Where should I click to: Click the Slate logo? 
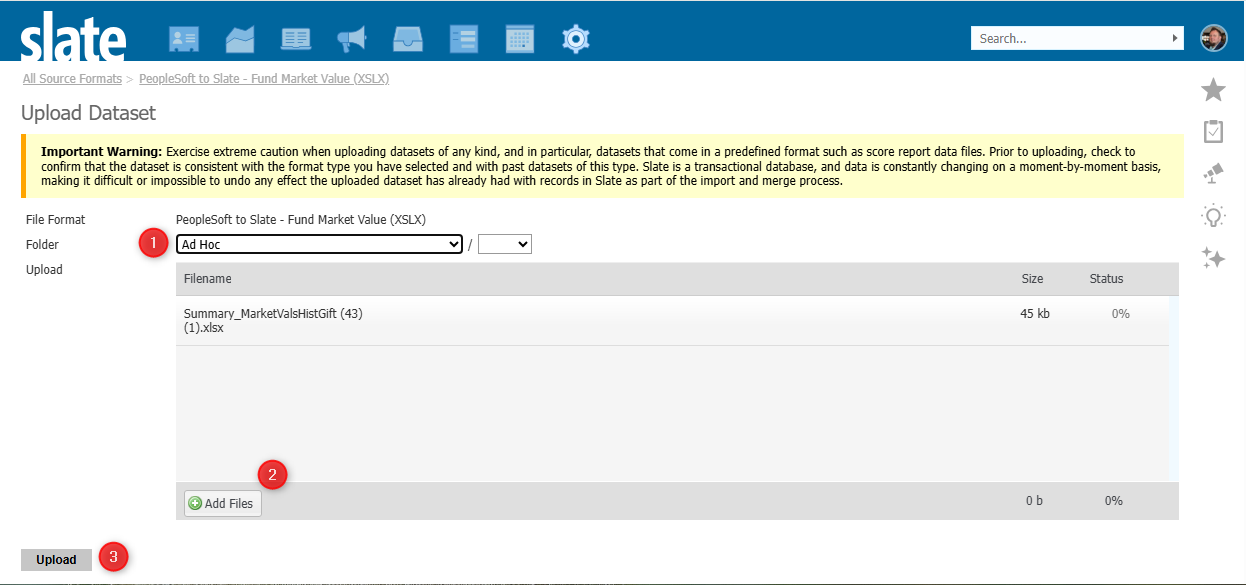(x=74, y=37)
